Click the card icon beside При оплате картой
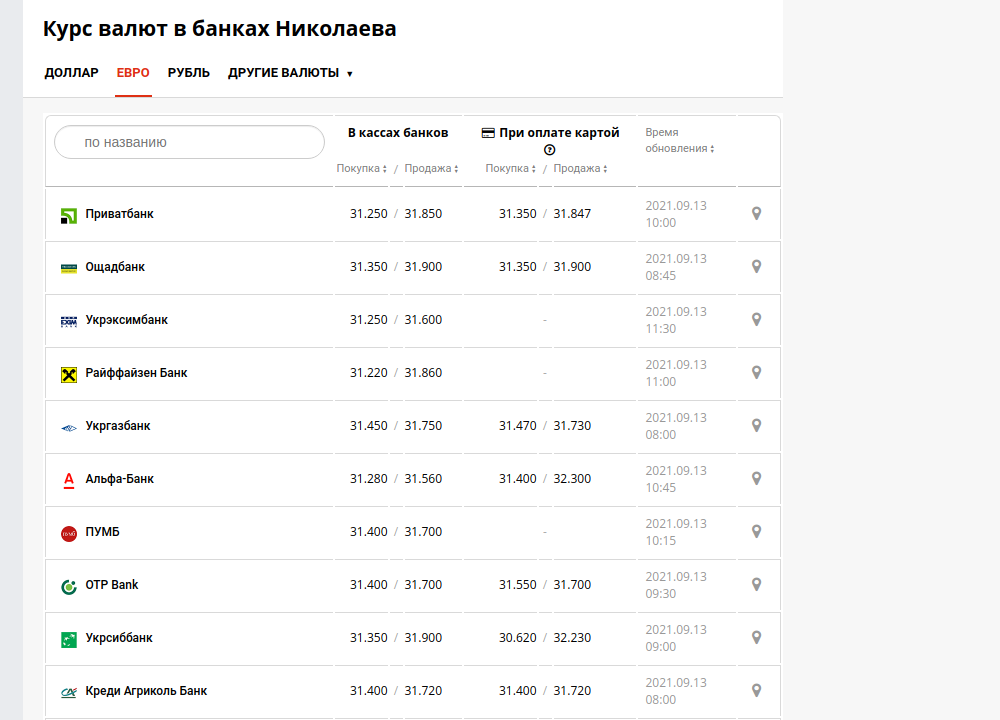Viewport: 1000px width, 720px height. (488, 133)
